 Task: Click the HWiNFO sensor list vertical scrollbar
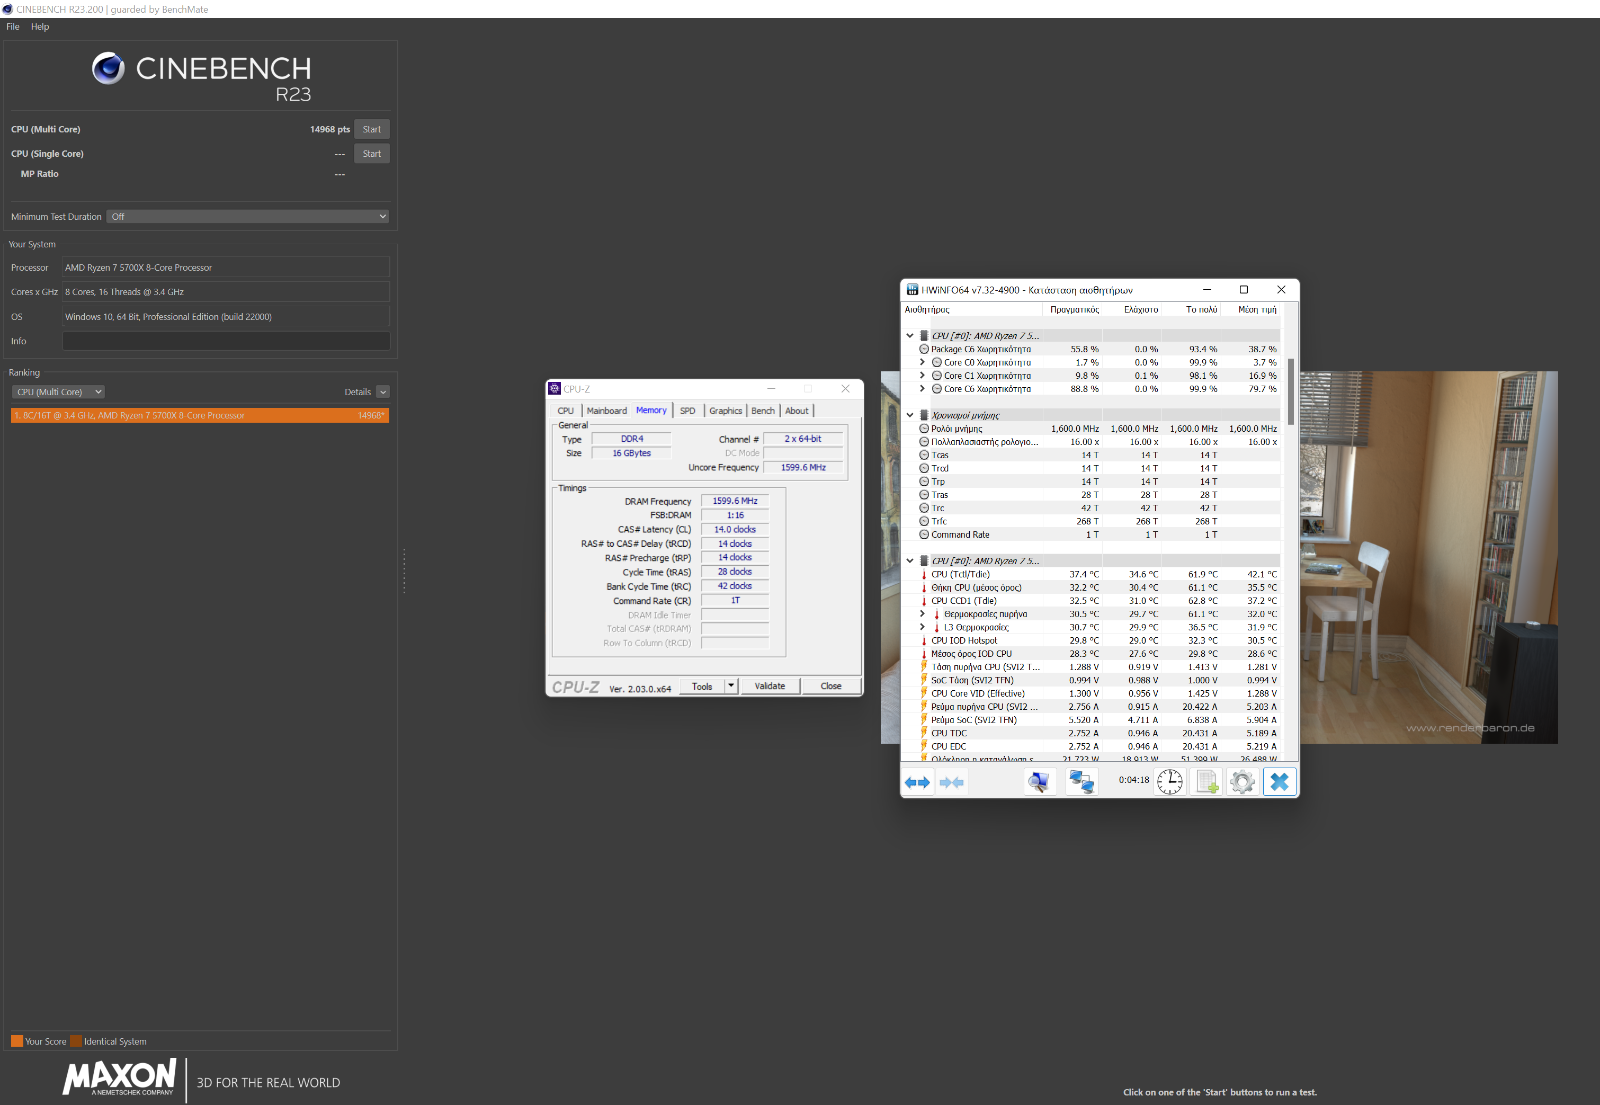(1291, 391)
